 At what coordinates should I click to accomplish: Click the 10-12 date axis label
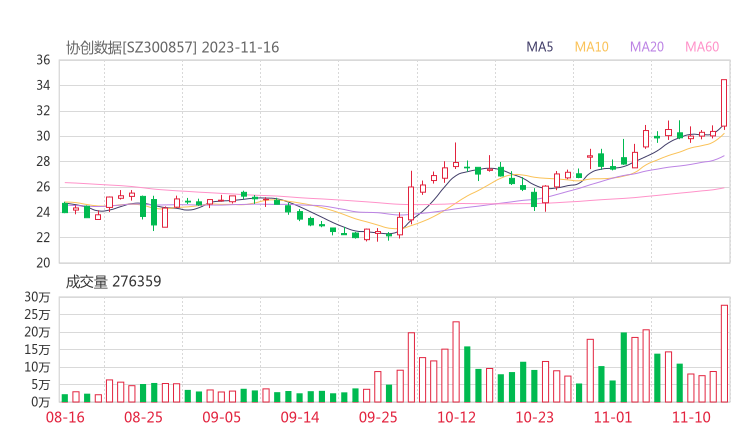pyautogui.click(x=456, y=417)
